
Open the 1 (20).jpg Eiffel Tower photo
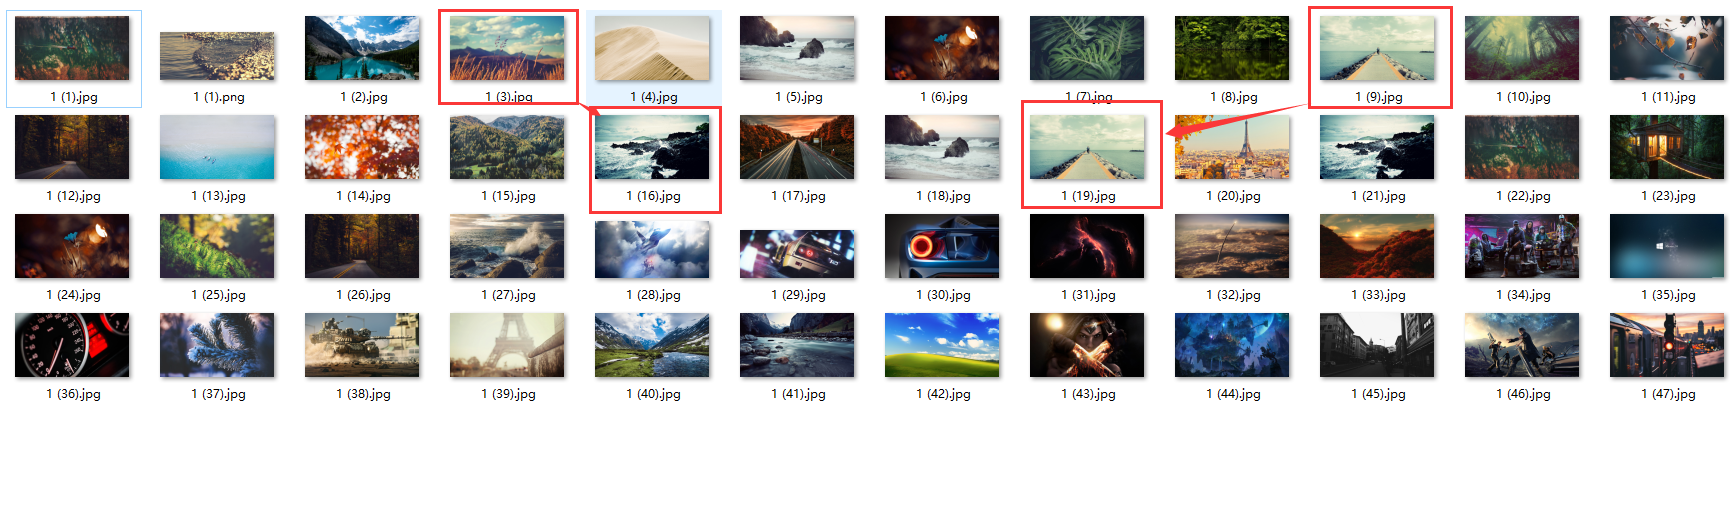(x=1232, y=147)
